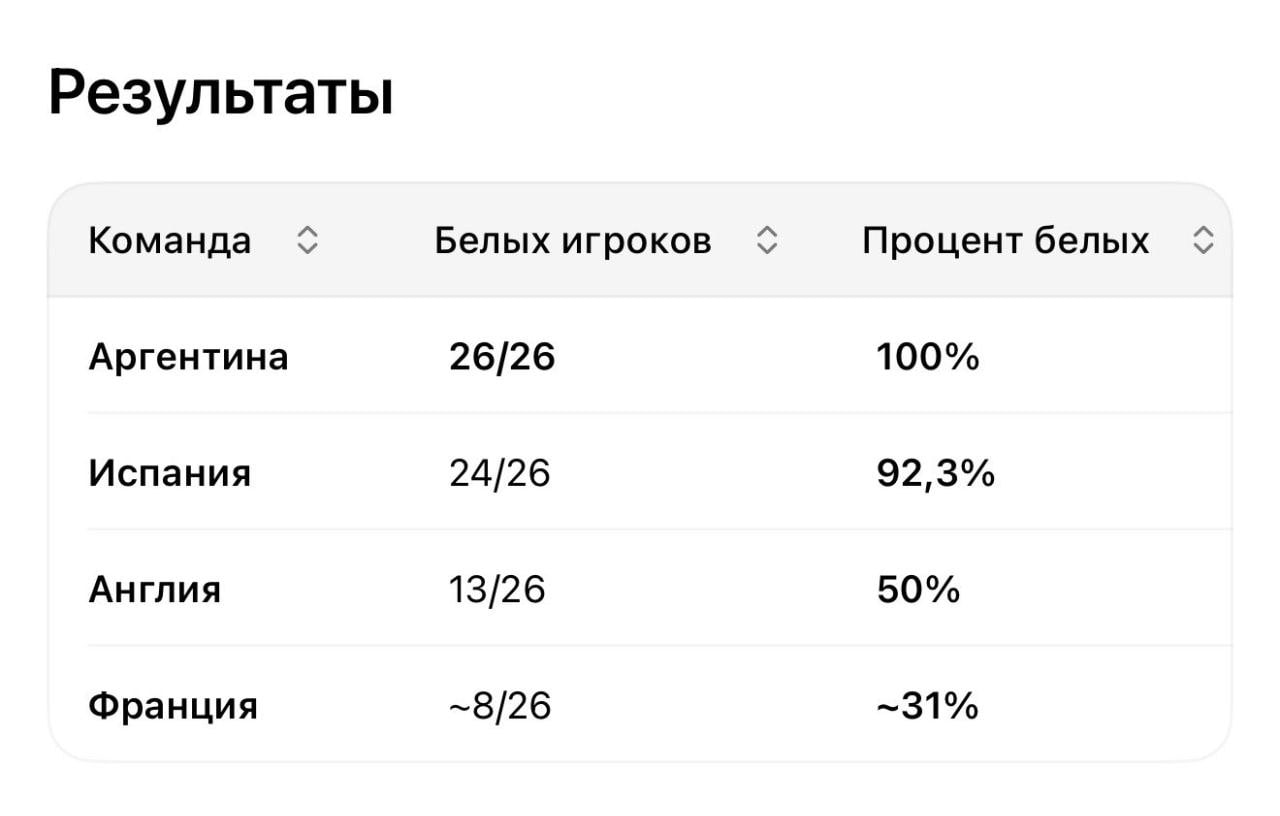Select the Англия team cell
1280x816 pixels.
pyautogui.click(x=154, y=590)
